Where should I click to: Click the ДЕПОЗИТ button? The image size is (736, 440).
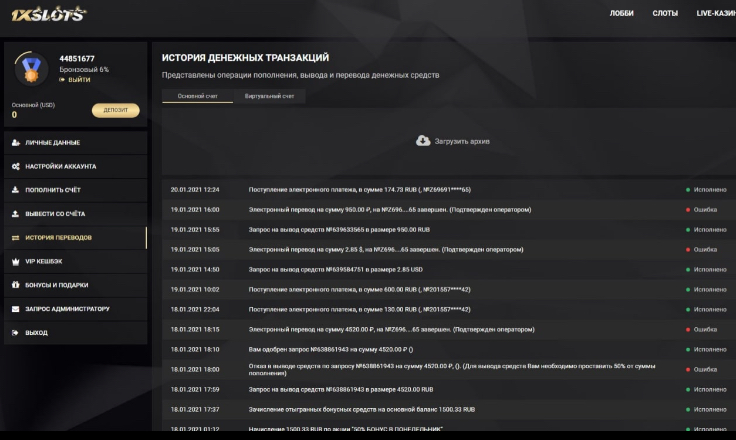pyautogui.click(x=115, y=110)
